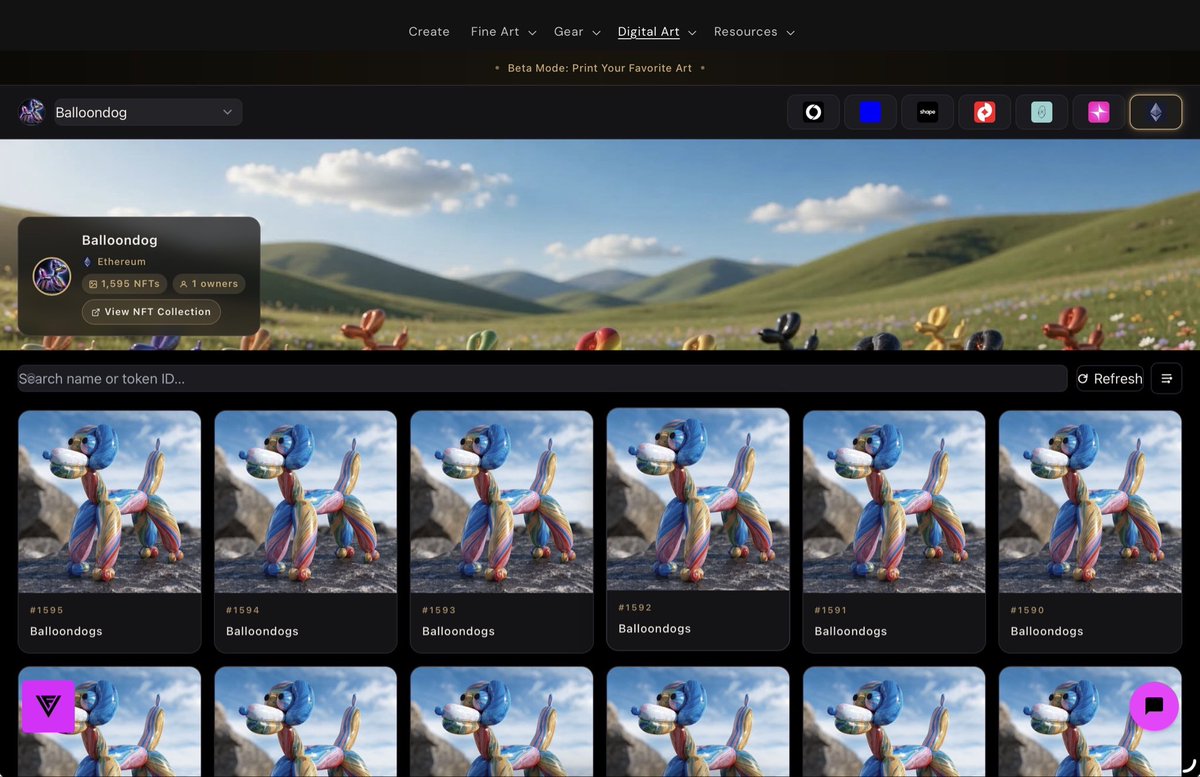Open Balloondogs NFT #1590 thumbnail
The height and width of the screenshot is (777, 1200).
click(1090, 502)
